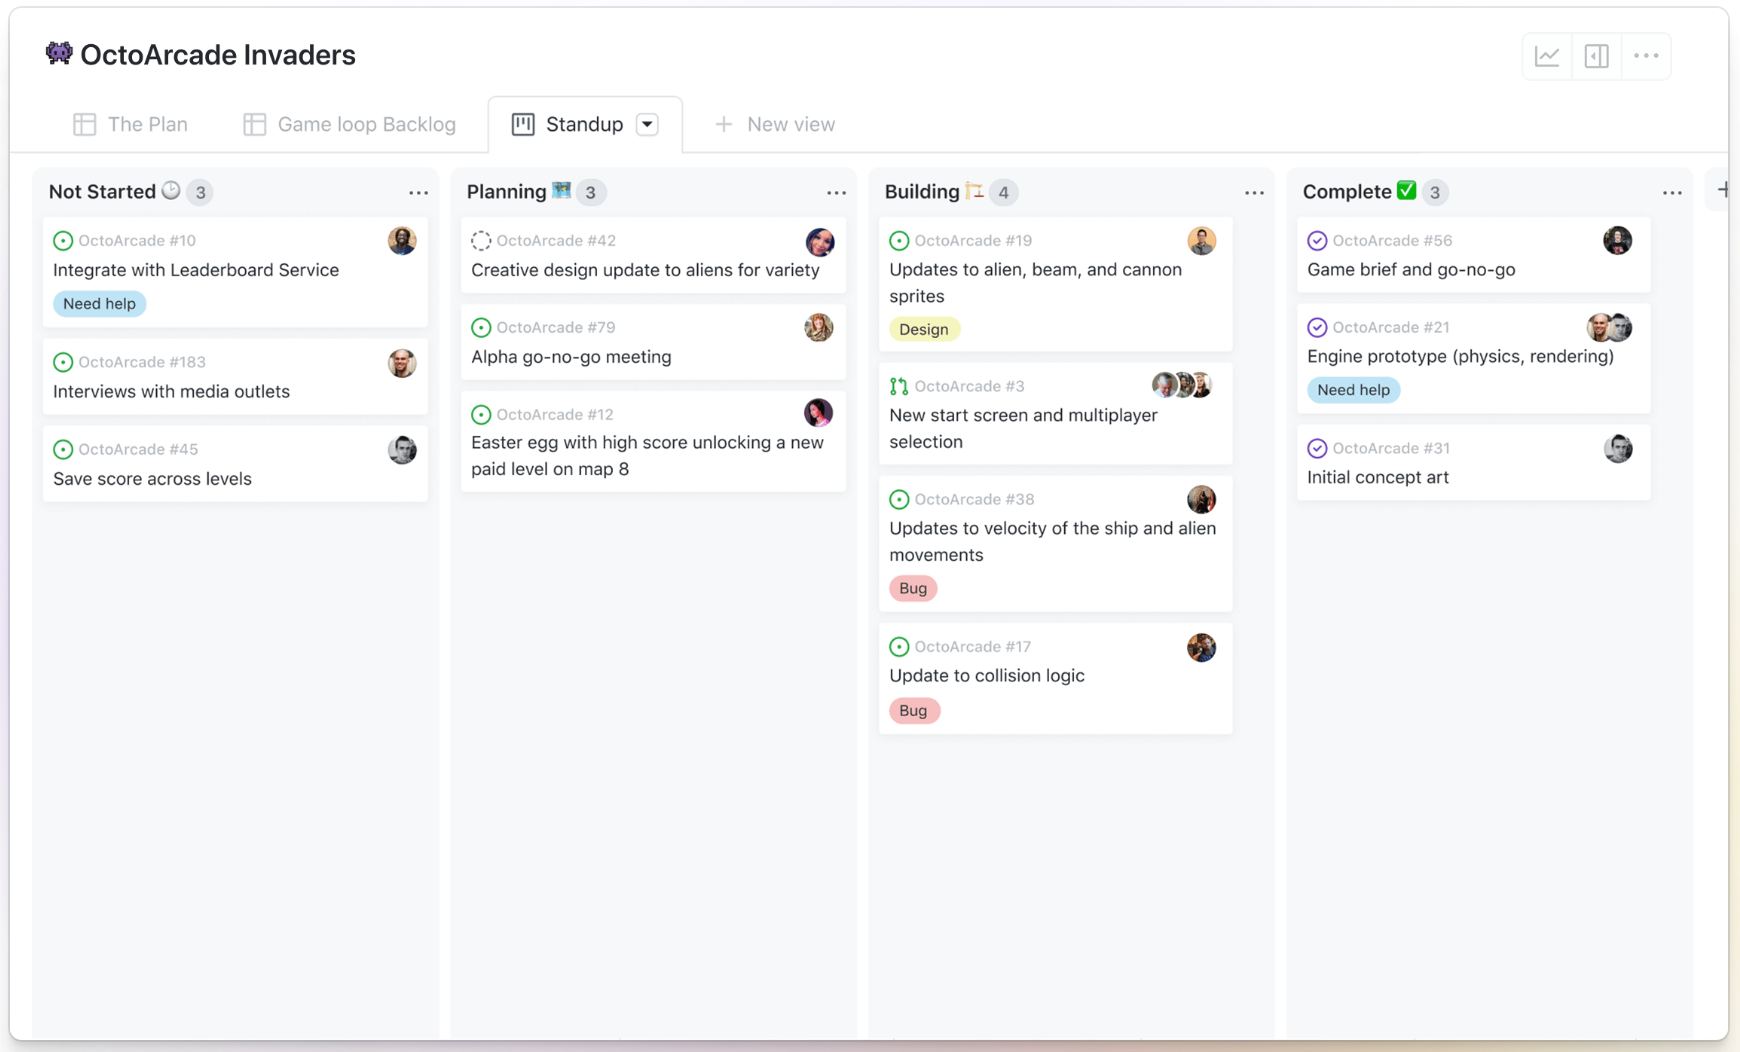Click the Complete column title
This screenshot has height=1052, width=1740.
[x=1347, y=192]
